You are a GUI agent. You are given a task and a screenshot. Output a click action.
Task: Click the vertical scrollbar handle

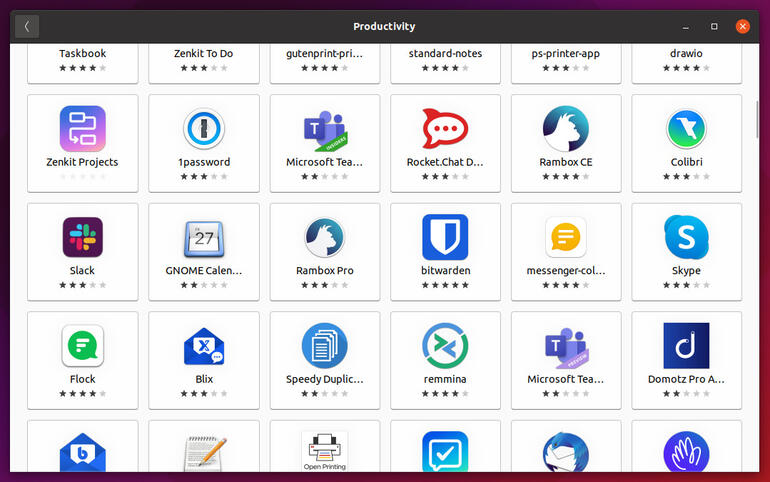coord(757,119)
